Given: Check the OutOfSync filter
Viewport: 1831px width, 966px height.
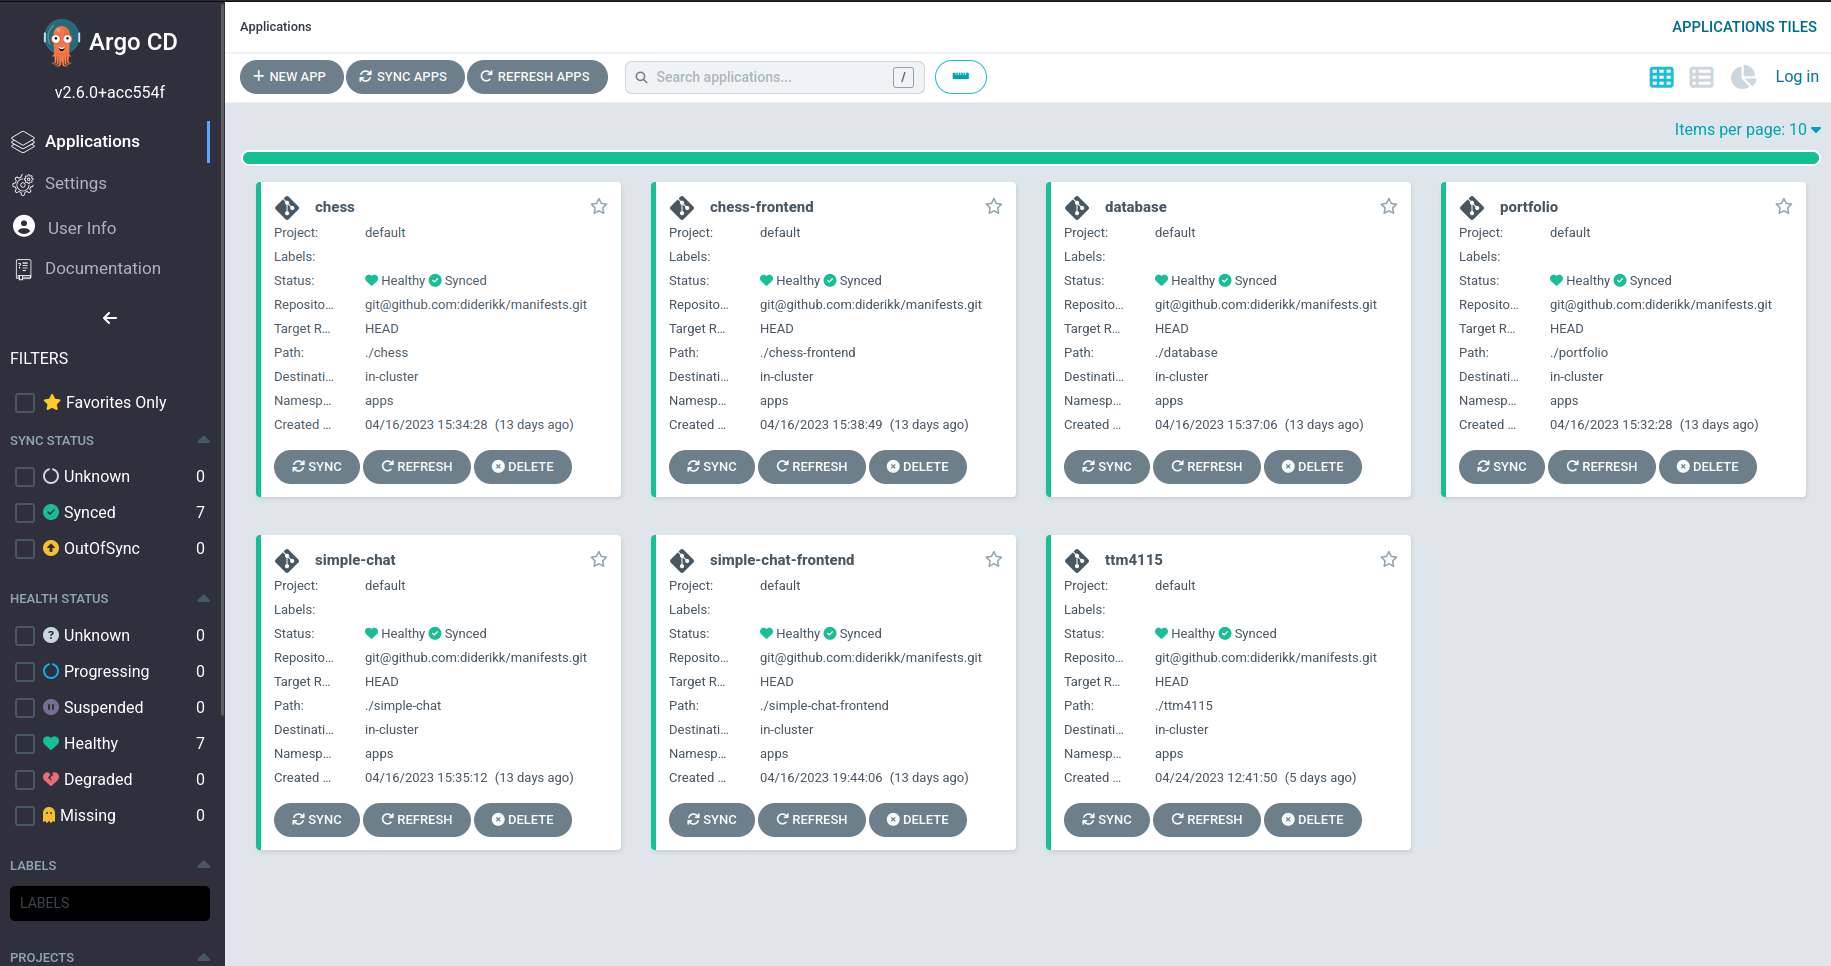Looking at the screenshot, I should pyautogui.click(x=25, y=549).
